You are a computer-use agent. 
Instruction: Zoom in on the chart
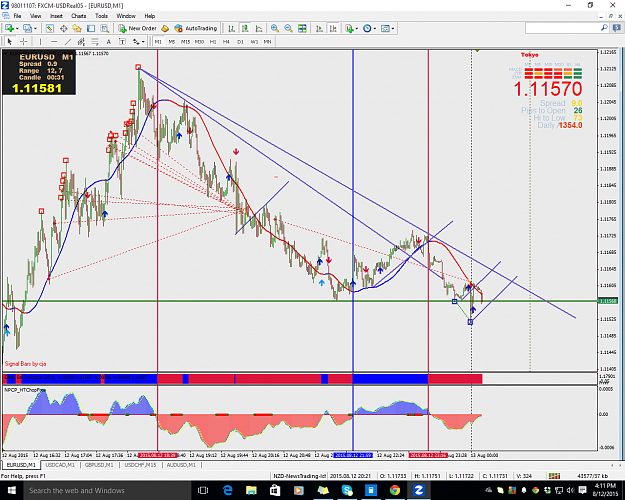(275, 28)
